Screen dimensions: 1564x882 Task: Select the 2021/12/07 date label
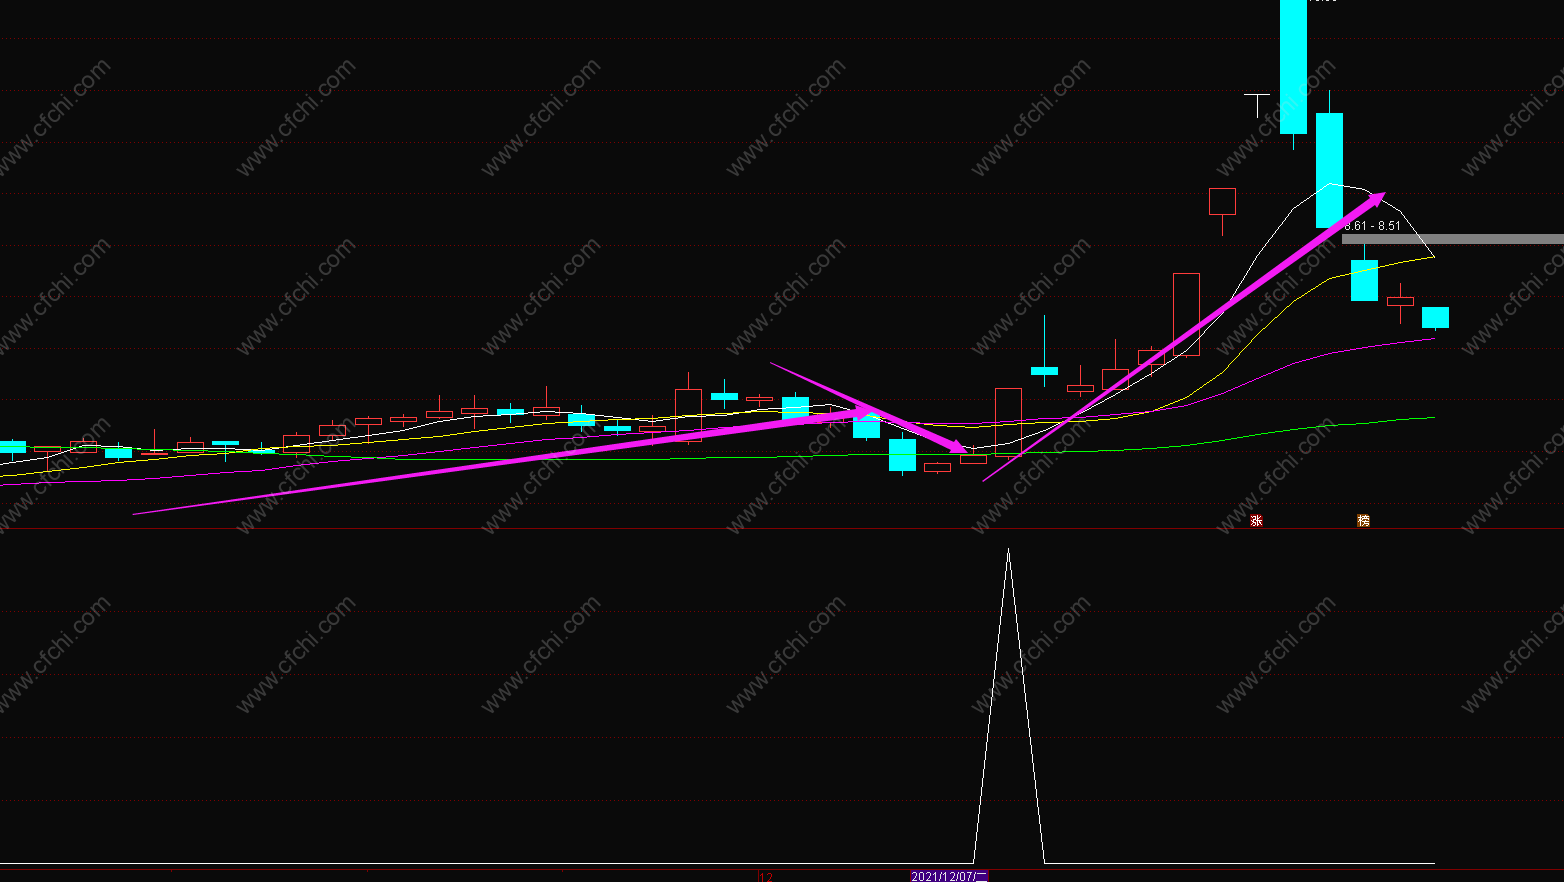(x=949, y=876)
